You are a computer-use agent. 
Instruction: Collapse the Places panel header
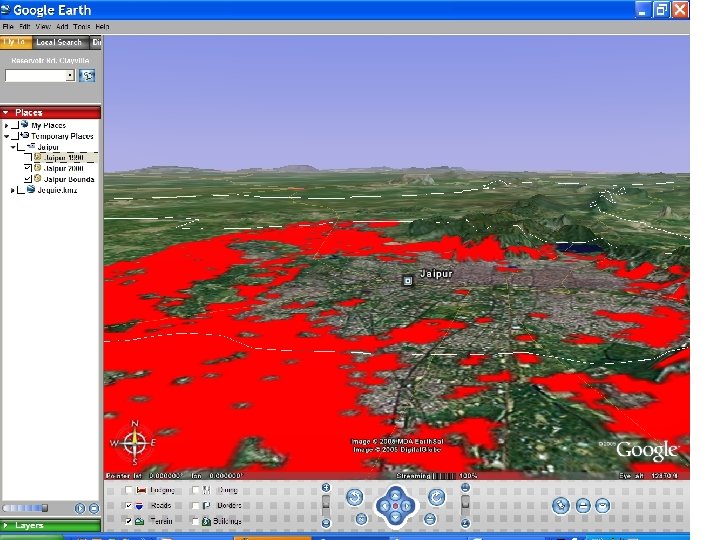click(51, 112)
